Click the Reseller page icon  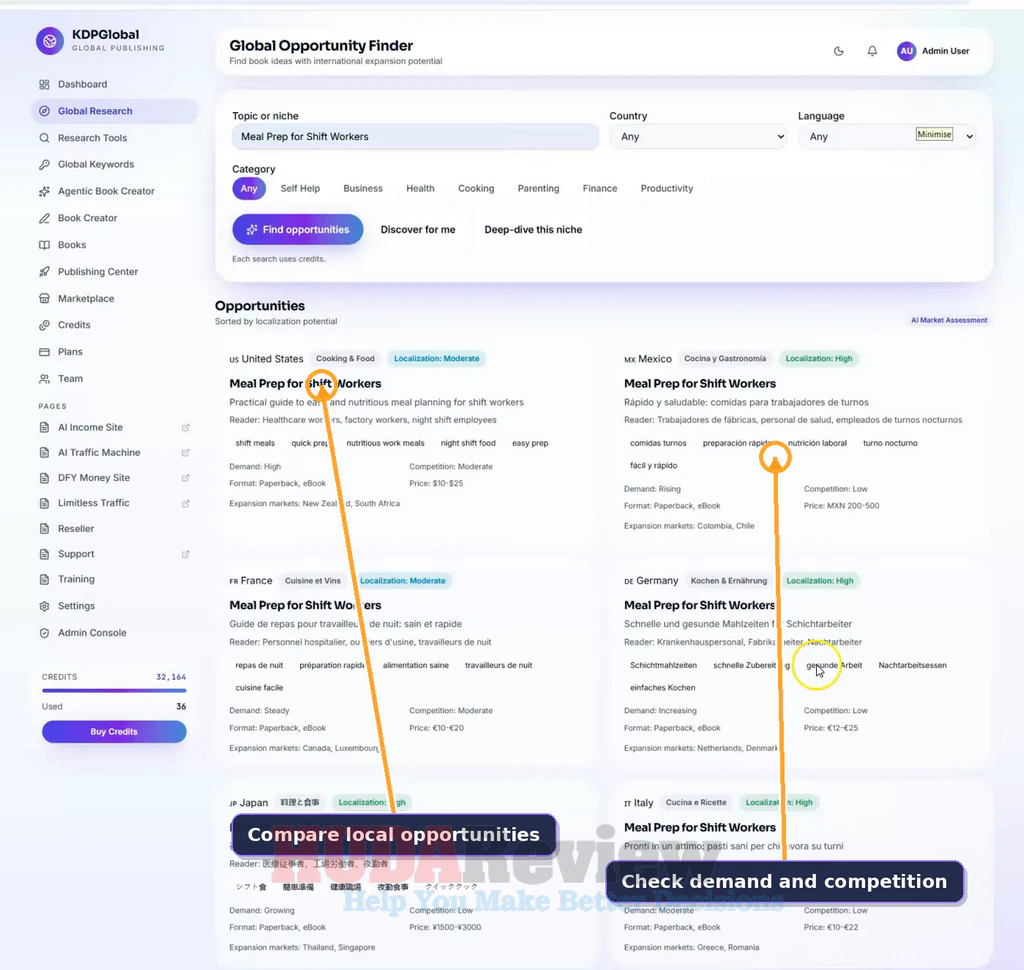point(44,528)
